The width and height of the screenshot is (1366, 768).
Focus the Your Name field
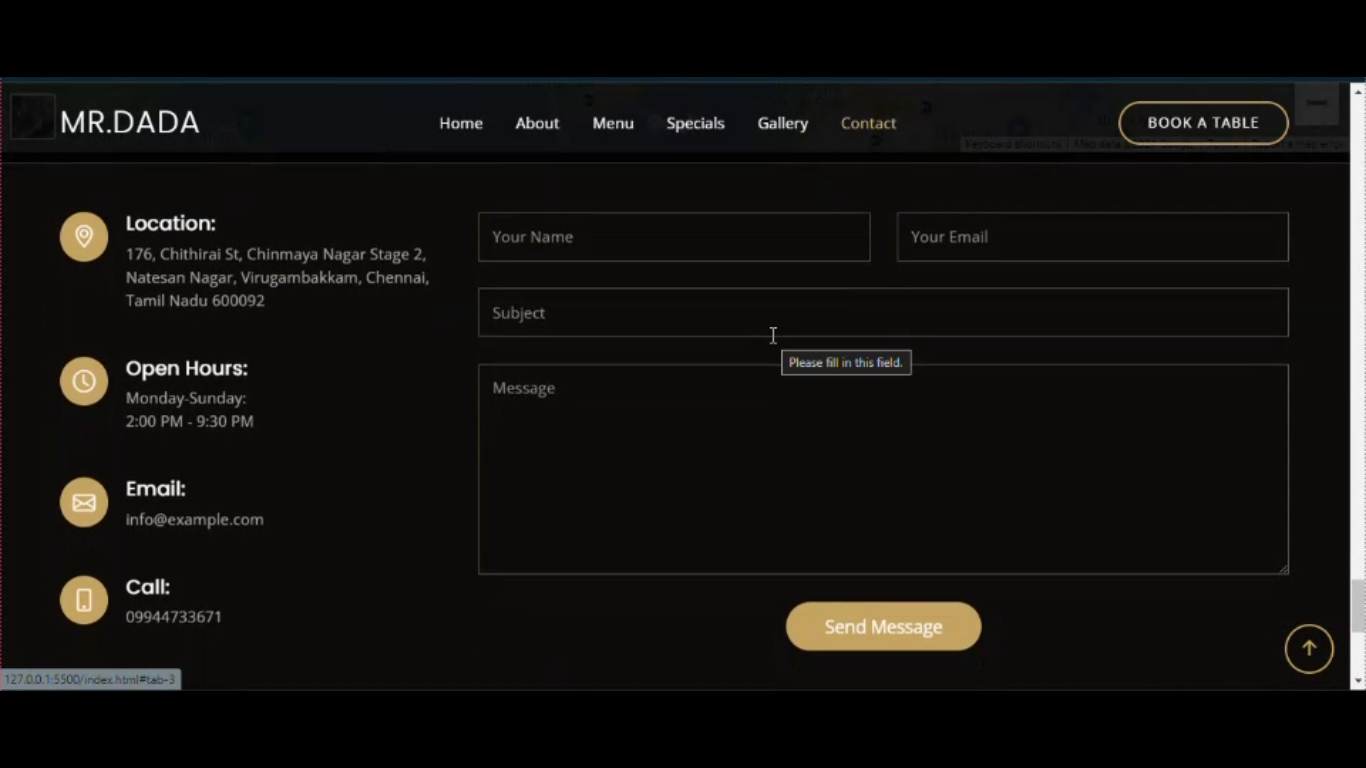click(x=674, y=237)
